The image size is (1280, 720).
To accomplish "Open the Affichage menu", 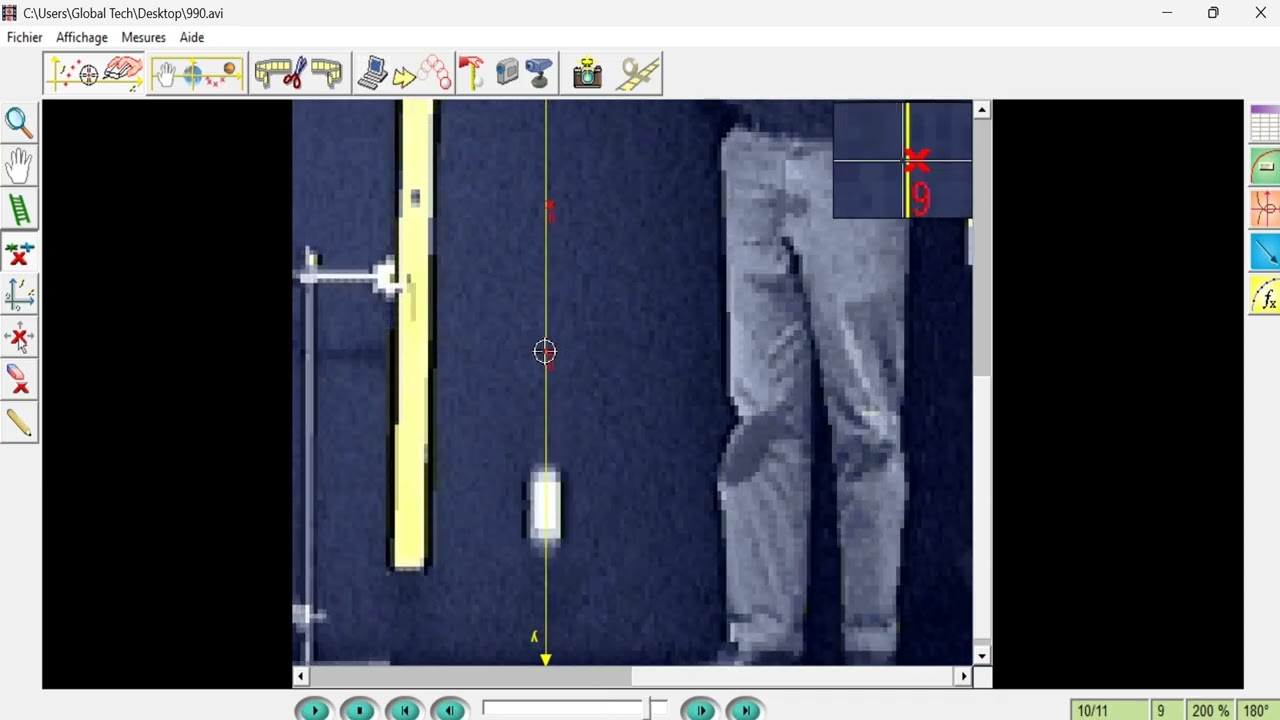I will pos(82,37).
